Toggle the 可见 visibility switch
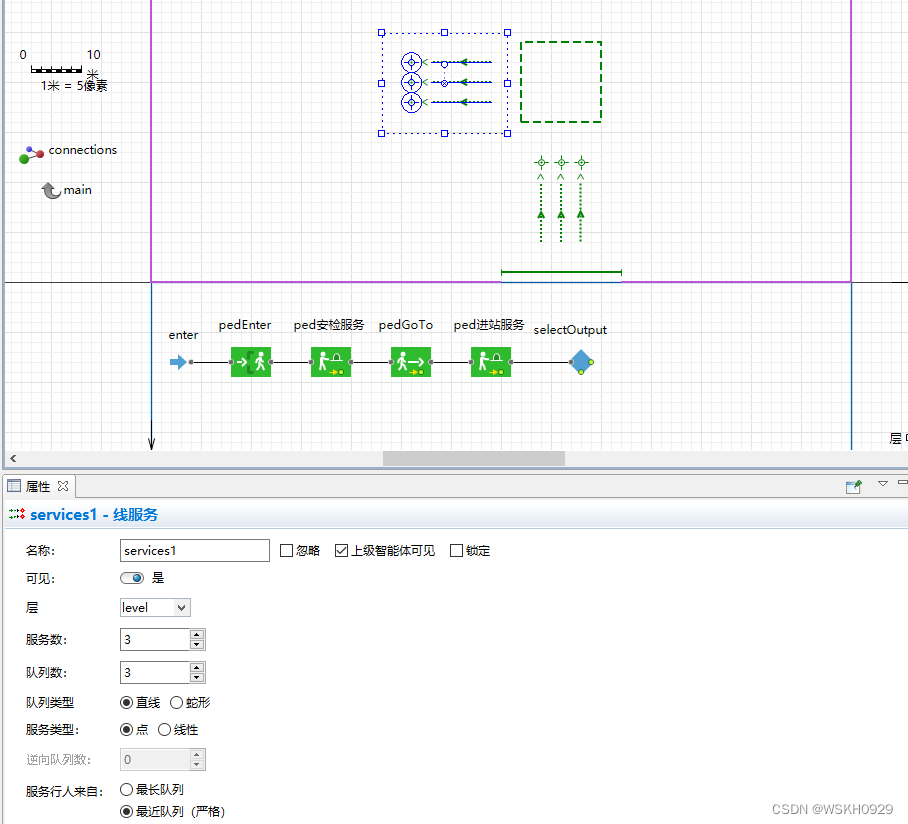 coord(132,578)
